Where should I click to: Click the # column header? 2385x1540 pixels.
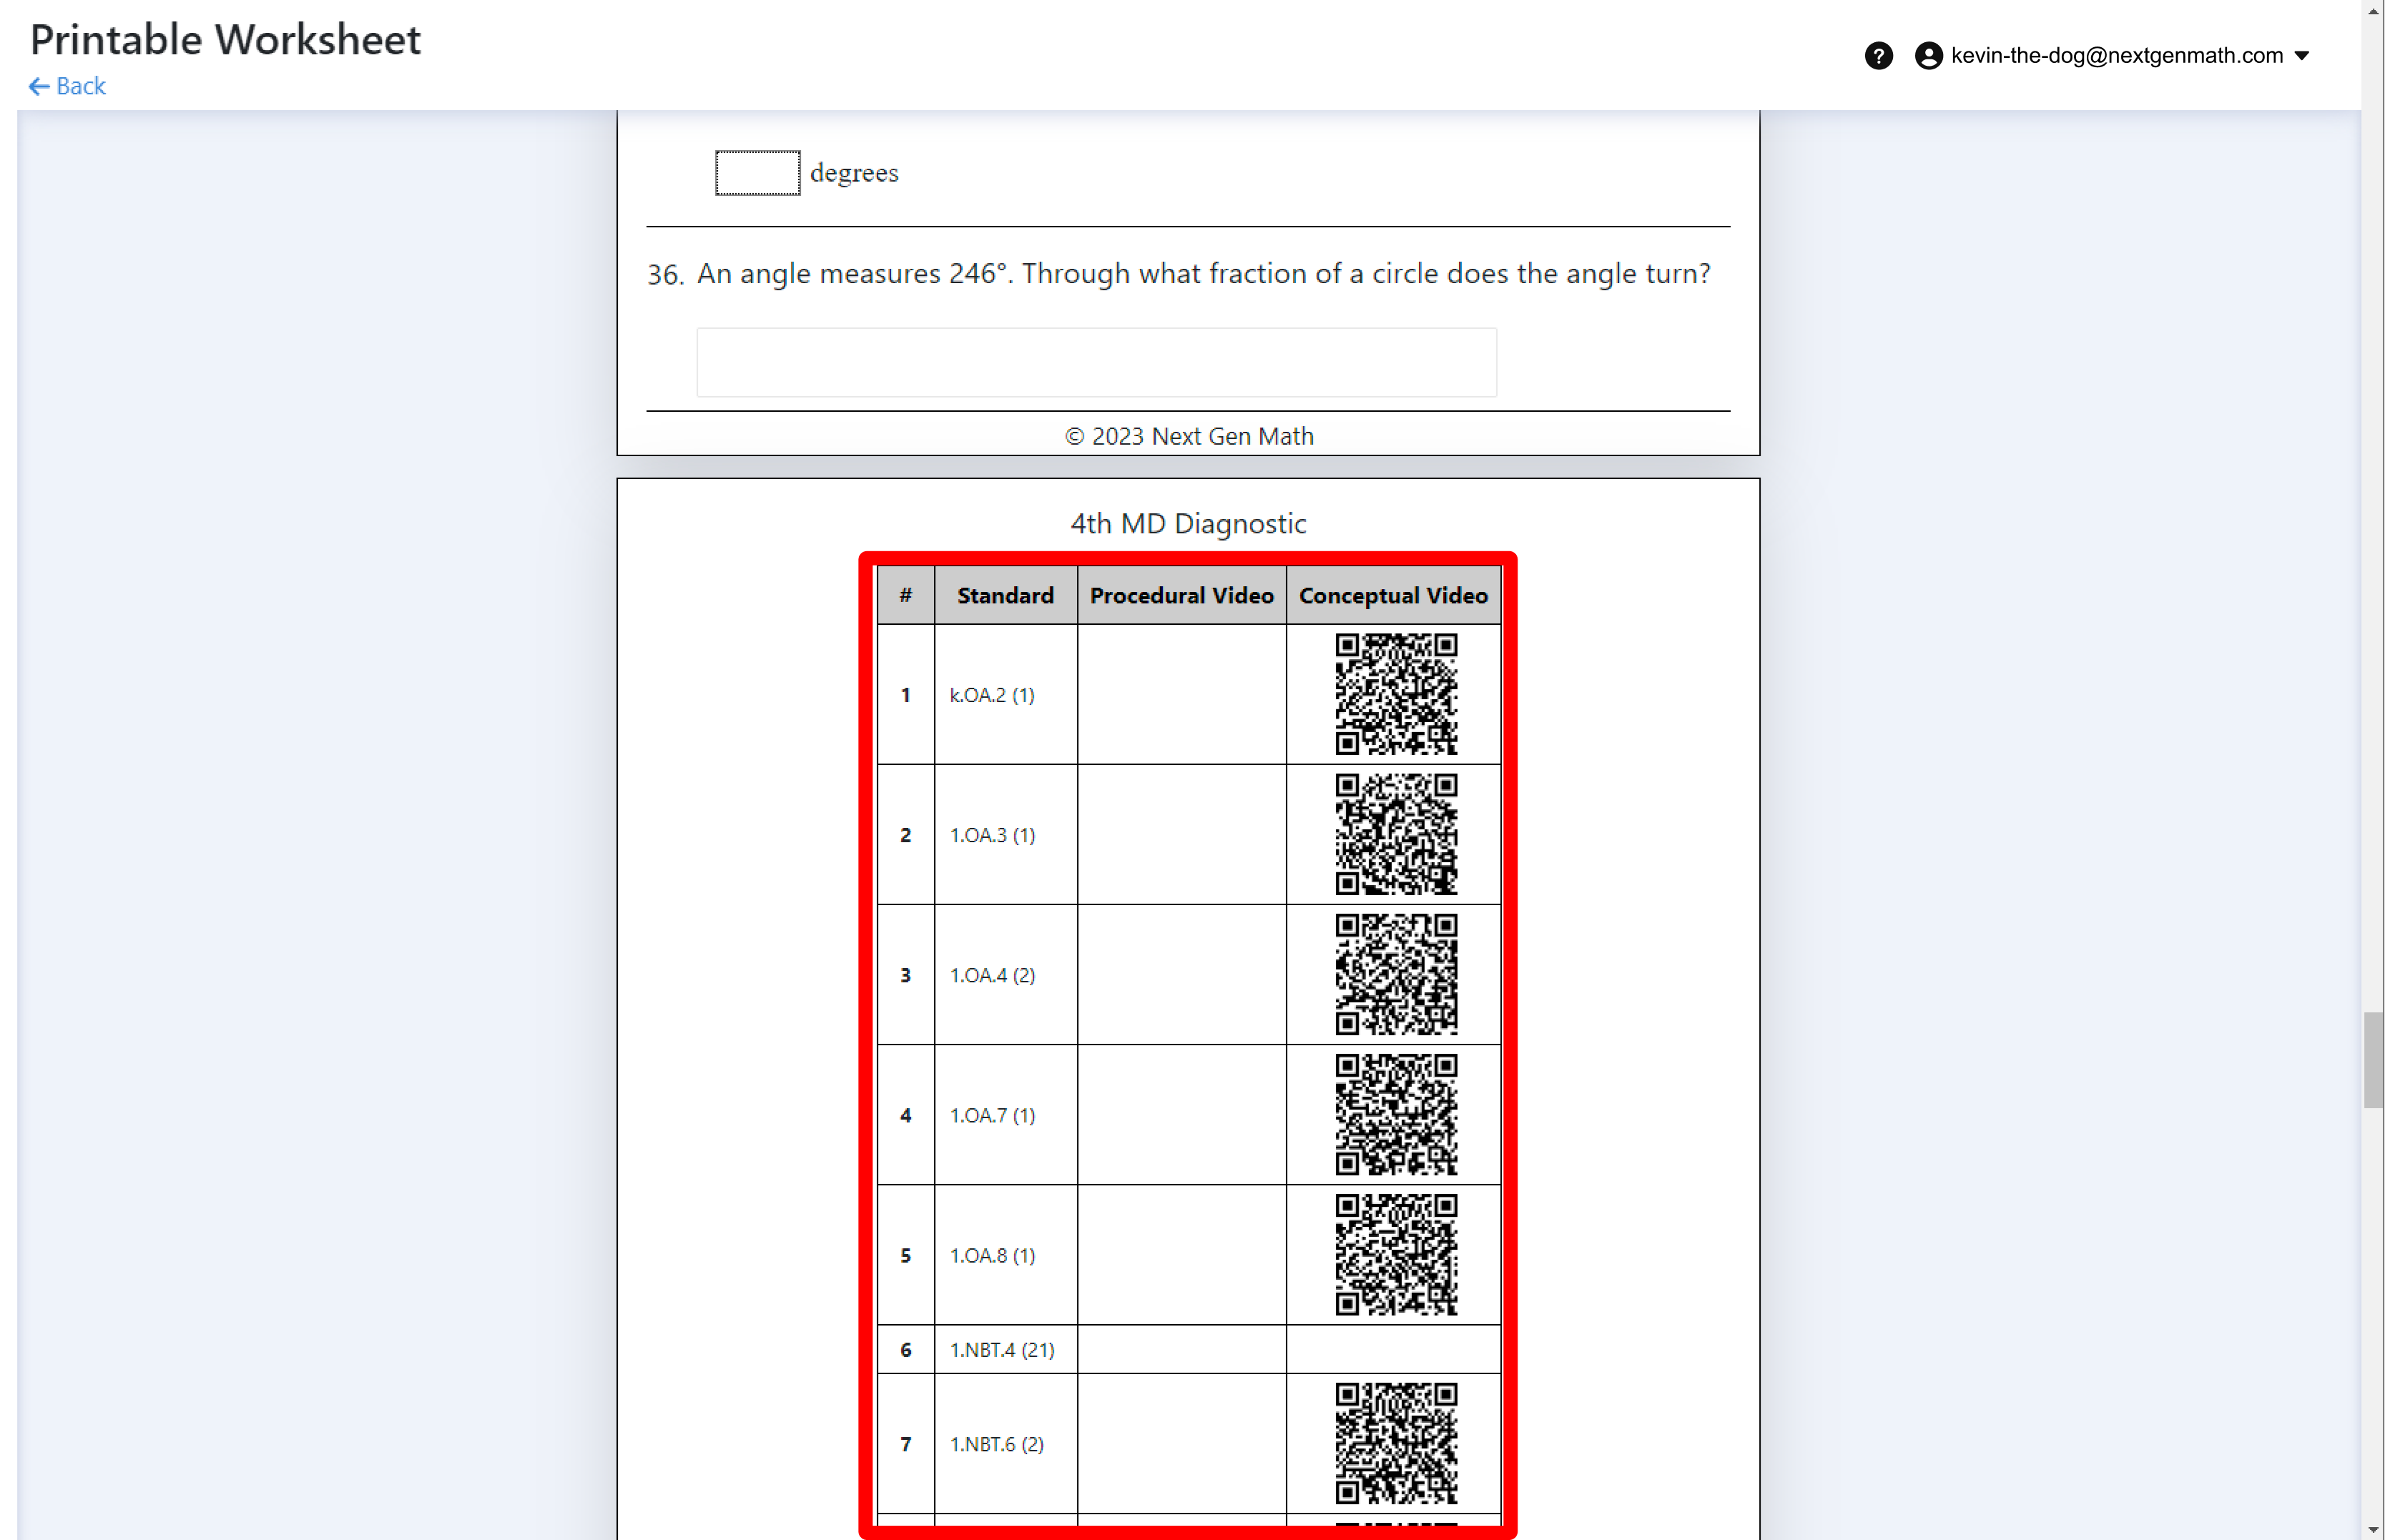(x=905, y=595)
